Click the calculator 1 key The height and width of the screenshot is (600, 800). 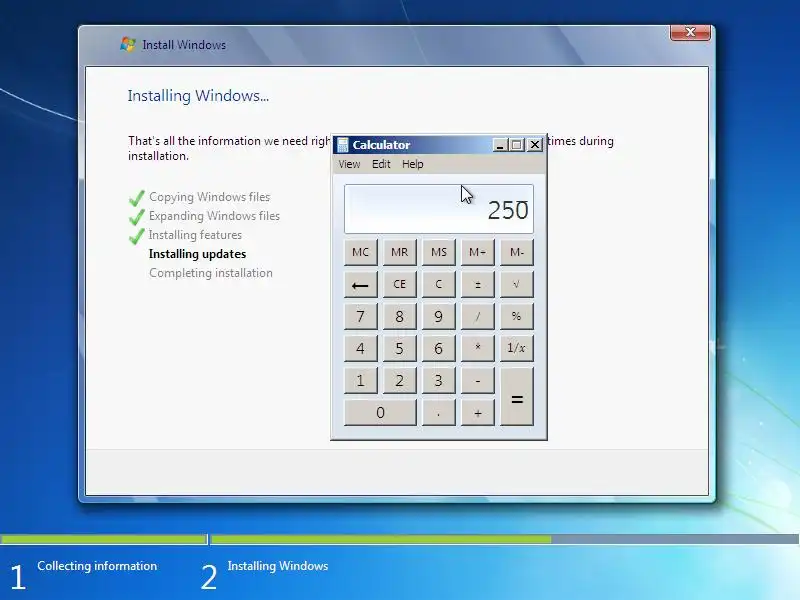[361, 381]
